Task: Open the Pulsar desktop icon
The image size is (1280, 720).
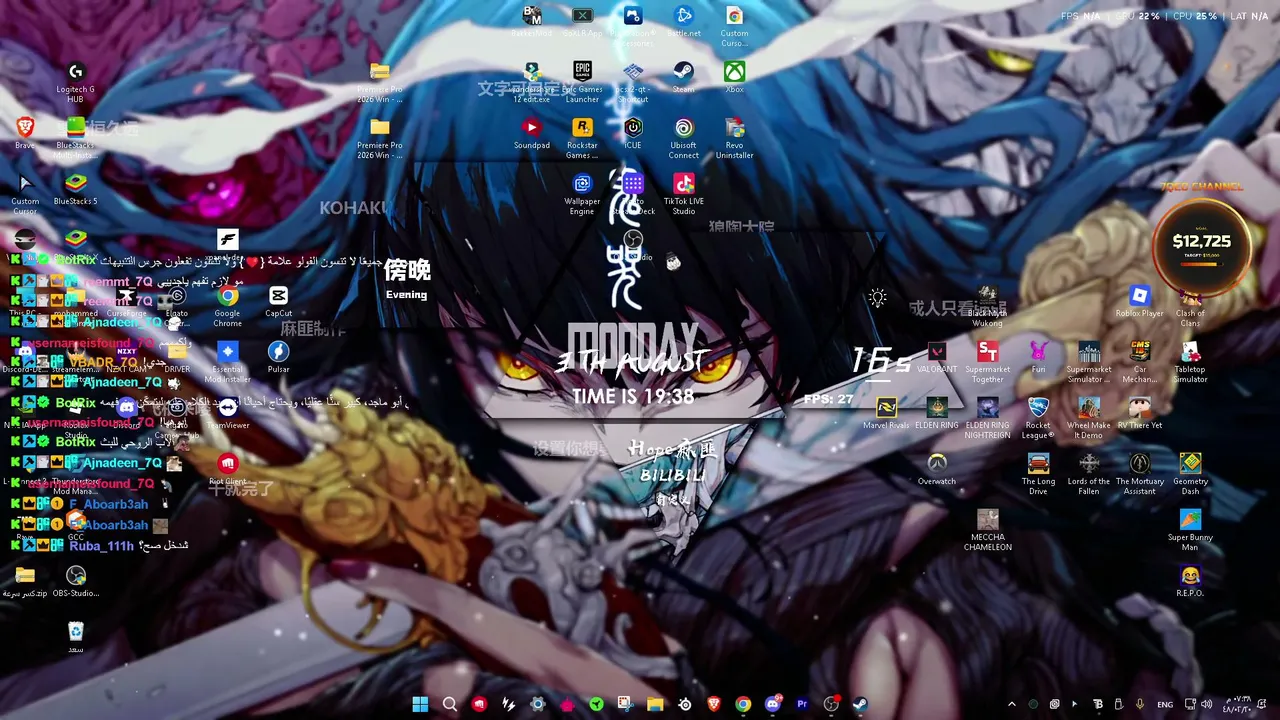Action: (278, 358)
